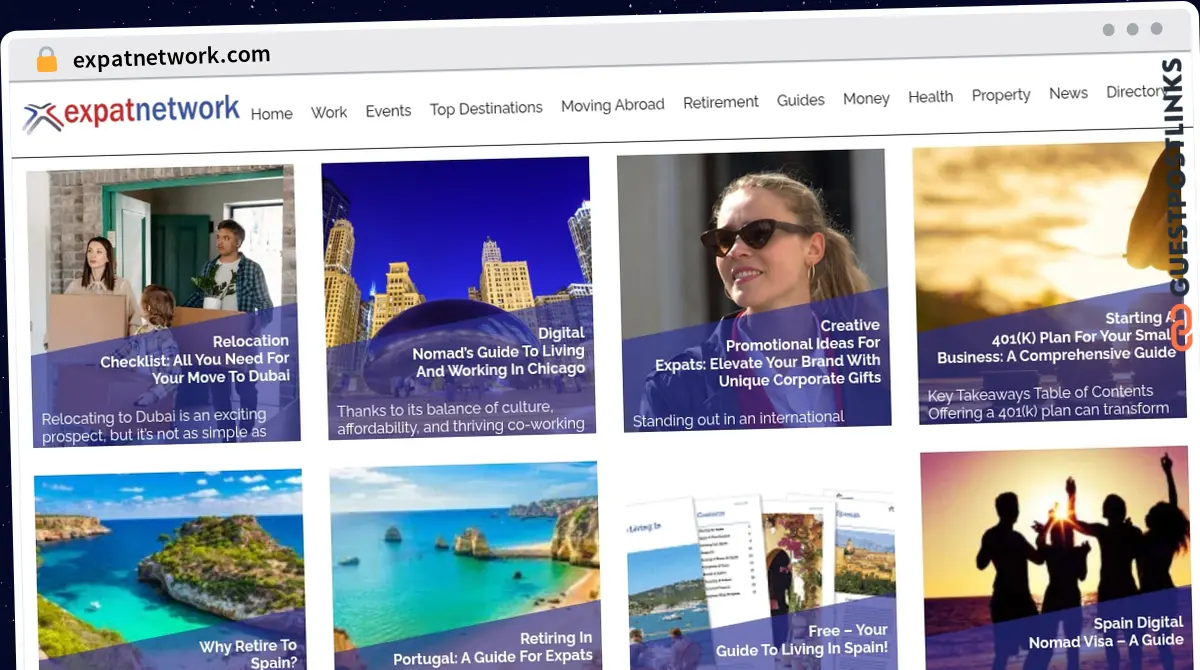The height and width of the screenshot is (670, 1200).
Task: Select Money in the navigation bar
Action: [866, 98]
